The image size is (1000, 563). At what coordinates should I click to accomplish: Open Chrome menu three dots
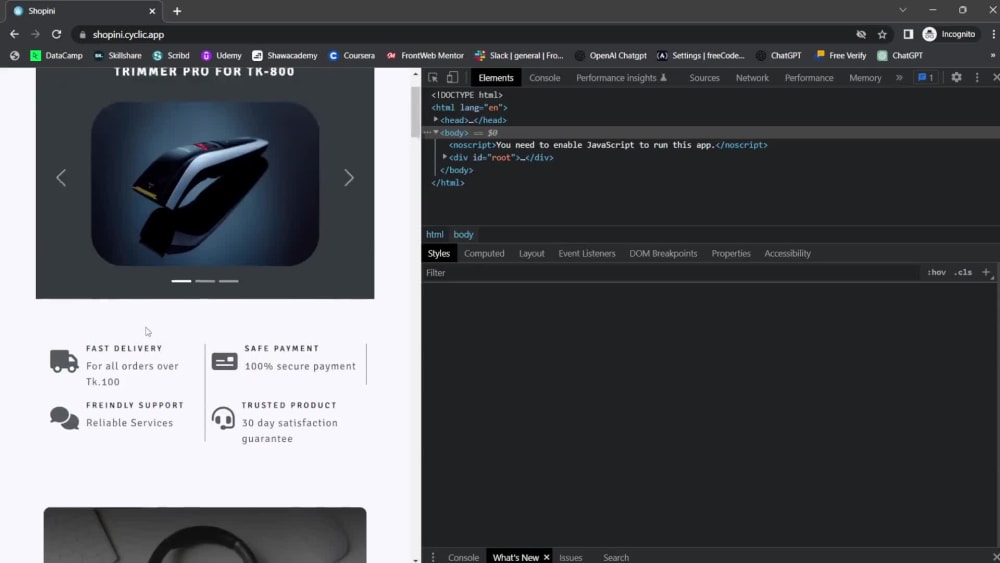coord(994,34)
